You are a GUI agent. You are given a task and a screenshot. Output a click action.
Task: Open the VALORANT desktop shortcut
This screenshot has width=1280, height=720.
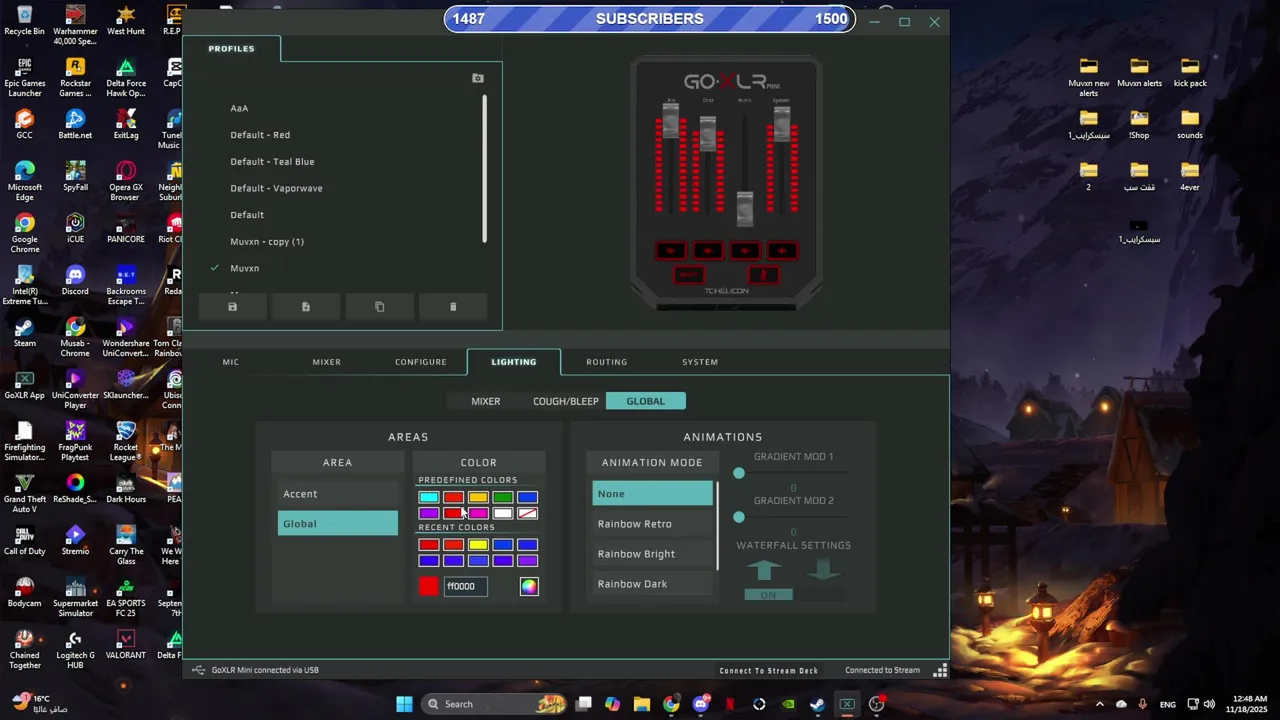tap(126, 643)
